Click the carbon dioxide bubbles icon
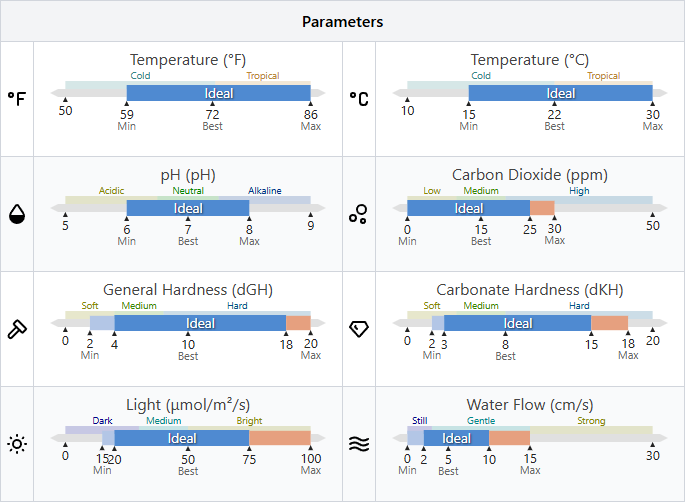The image size is (685, 502). [358, 214]
